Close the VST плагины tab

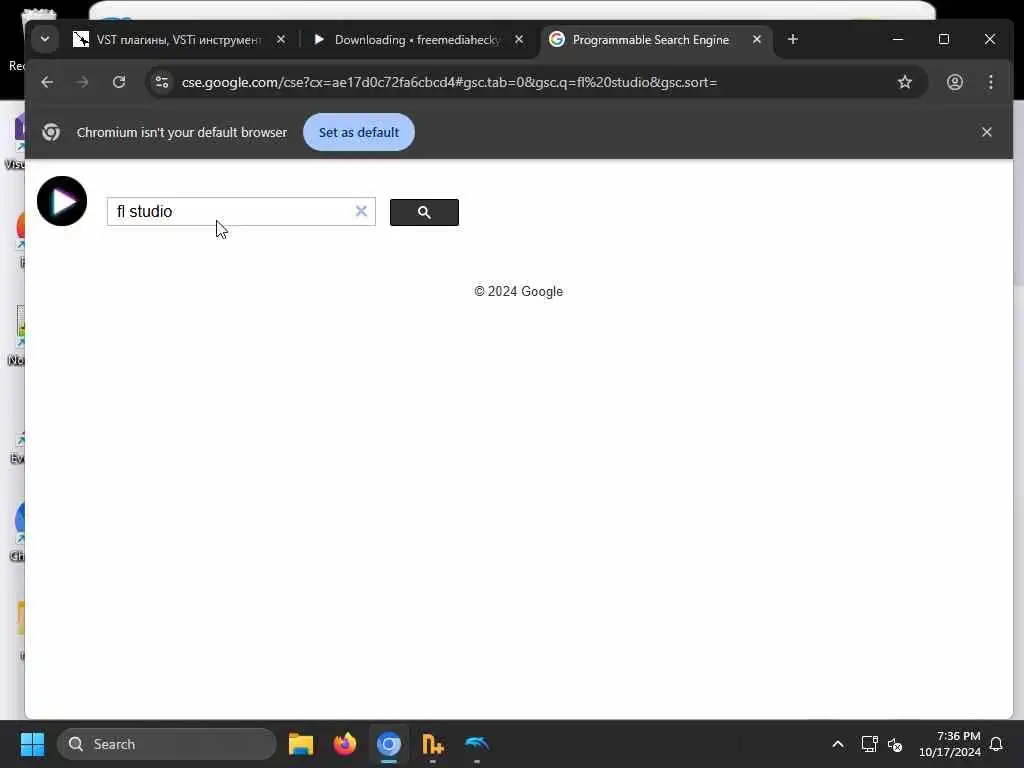[281, 40]
